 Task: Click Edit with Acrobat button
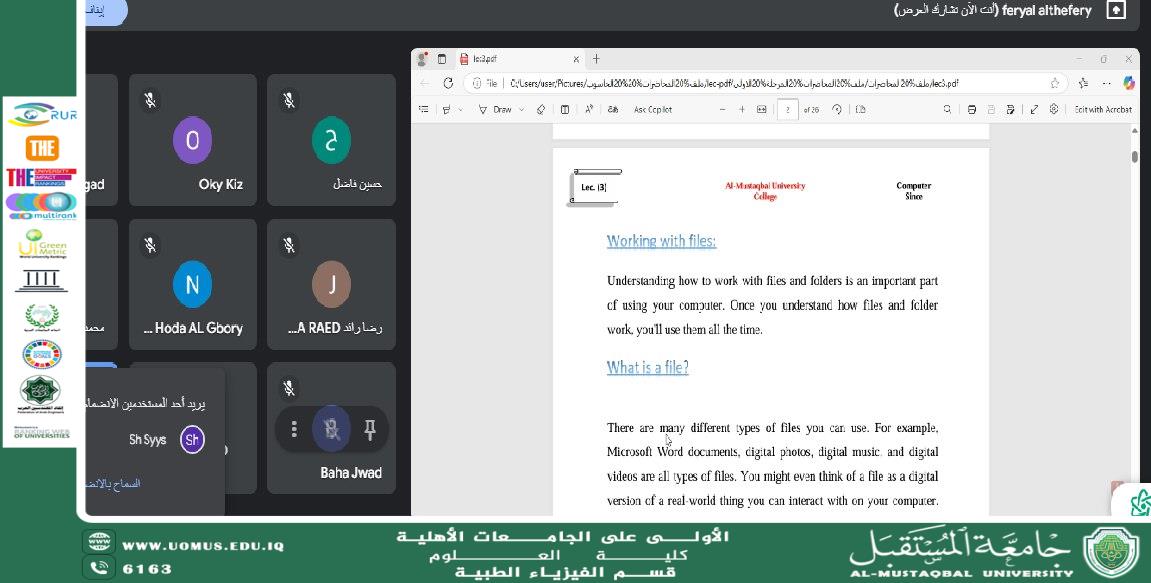1103,109
